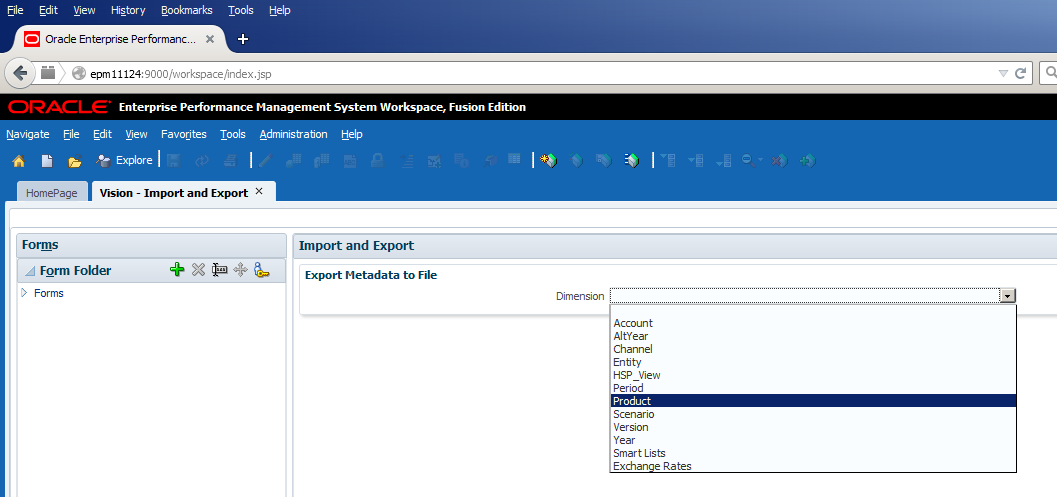Click the greyed-out Refresh arrows icon
Image resolution: width=1057 pixels, height=497 pixels.
click(x=202, y=160)
